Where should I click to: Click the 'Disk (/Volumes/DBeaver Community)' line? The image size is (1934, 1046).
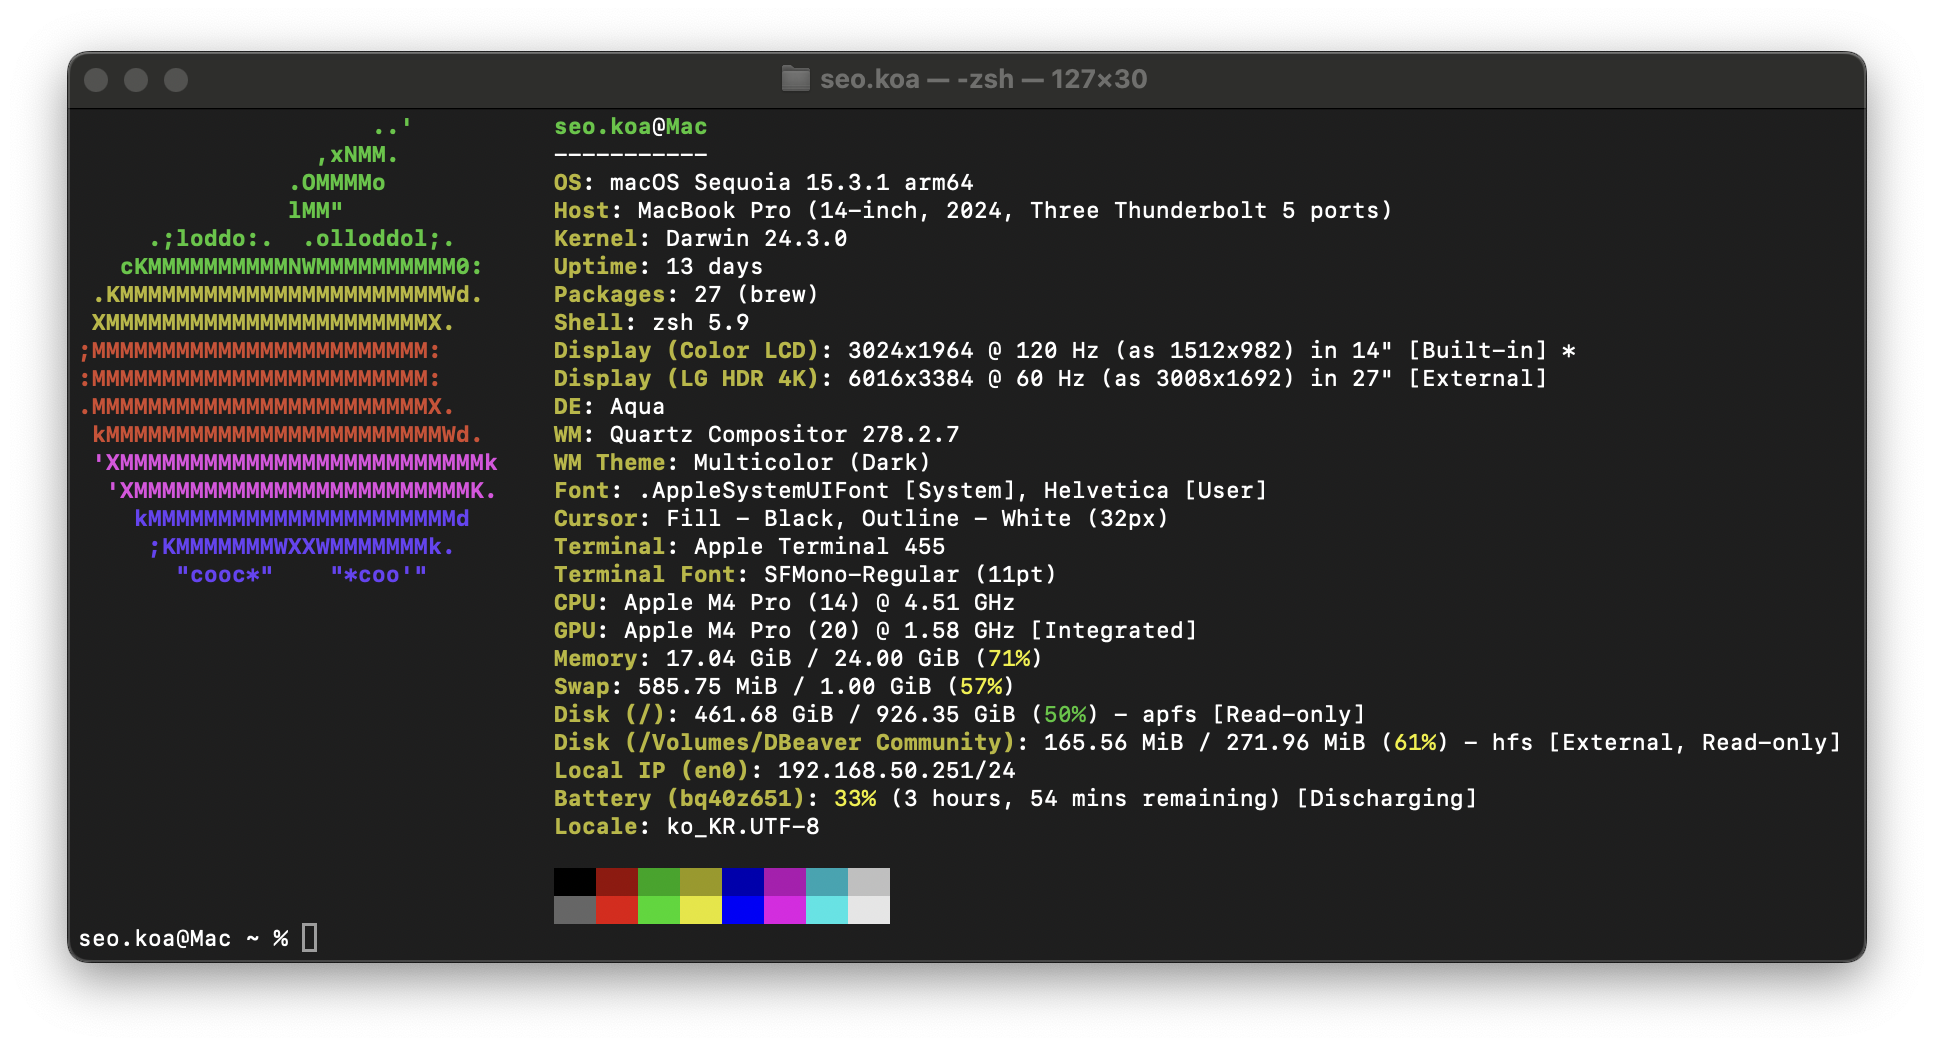1198,743
